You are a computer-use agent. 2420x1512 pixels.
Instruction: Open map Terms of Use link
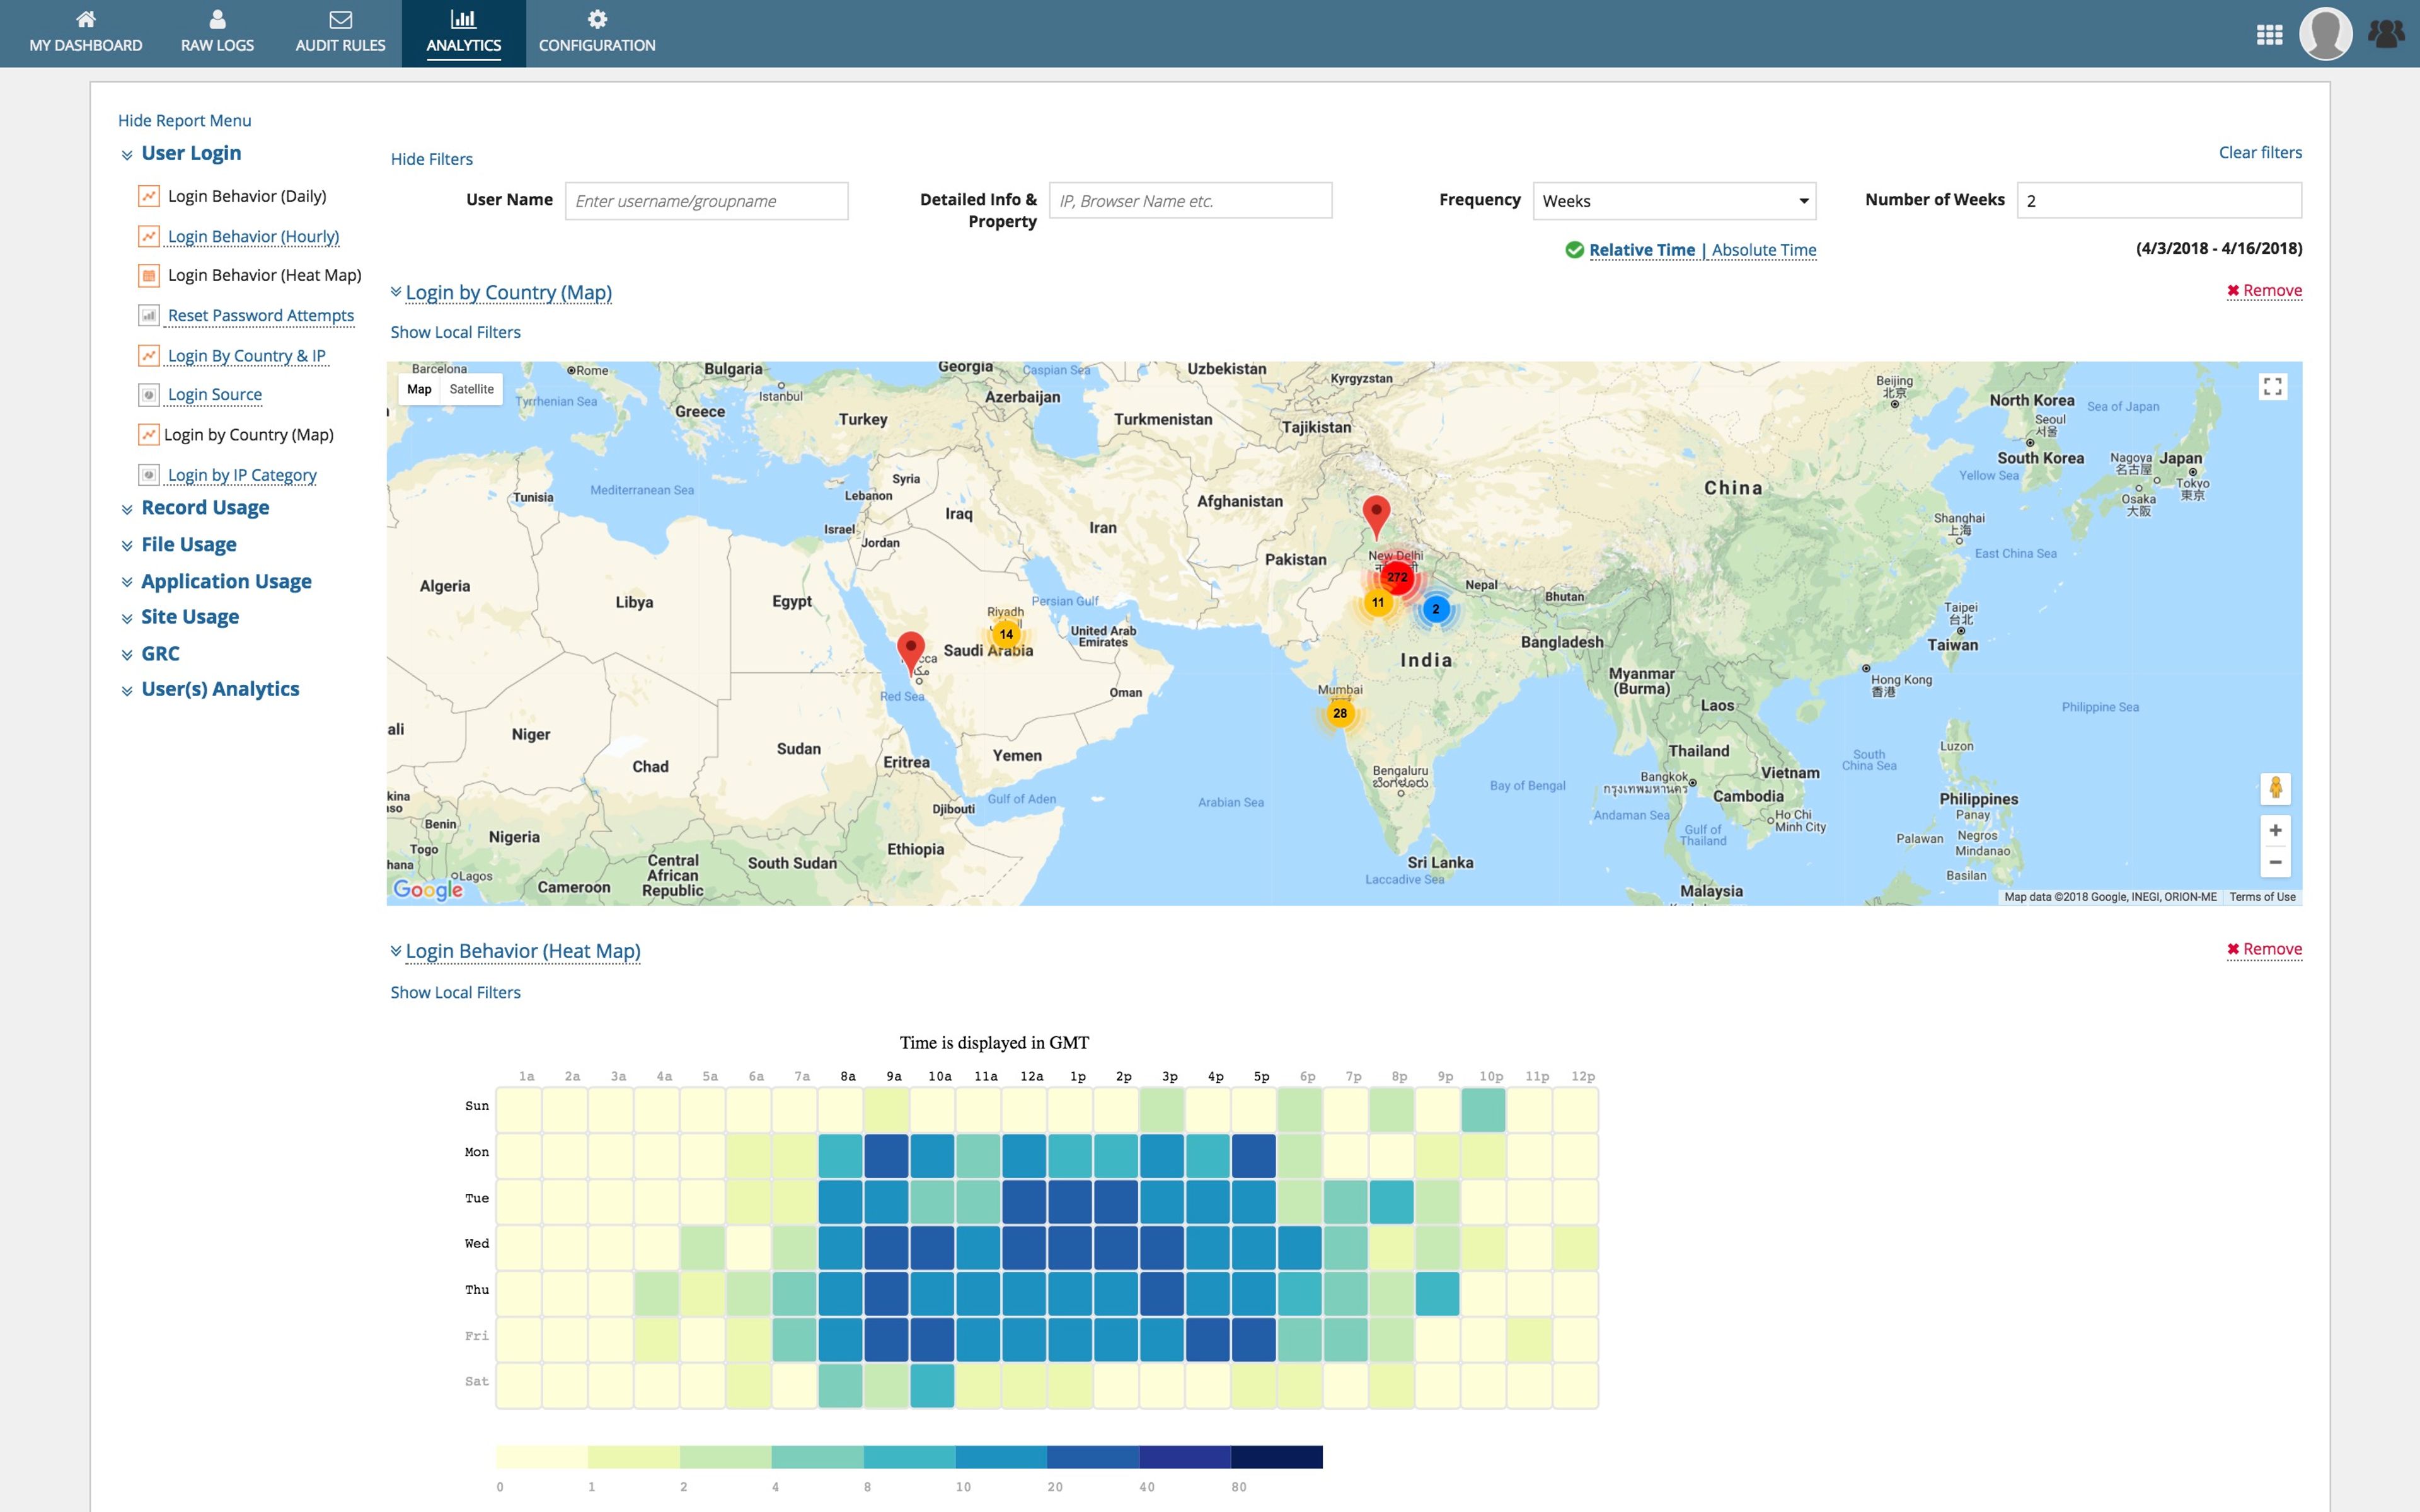[x=2262, y=897]
